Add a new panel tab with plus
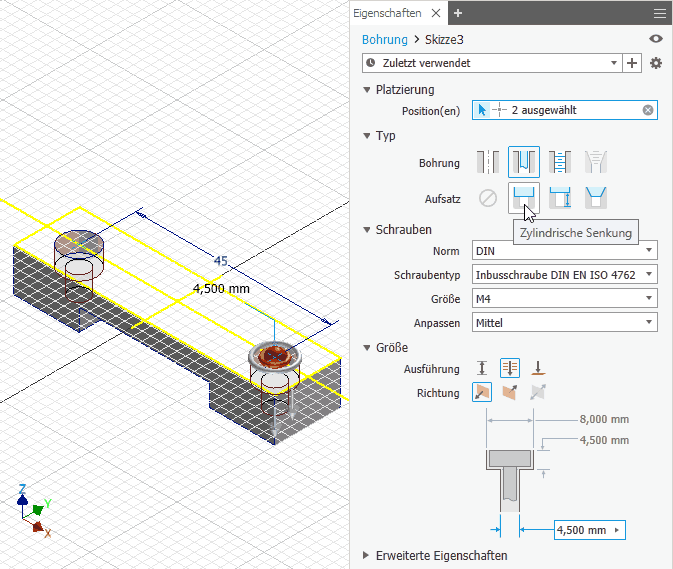 [x=458, y=13]
